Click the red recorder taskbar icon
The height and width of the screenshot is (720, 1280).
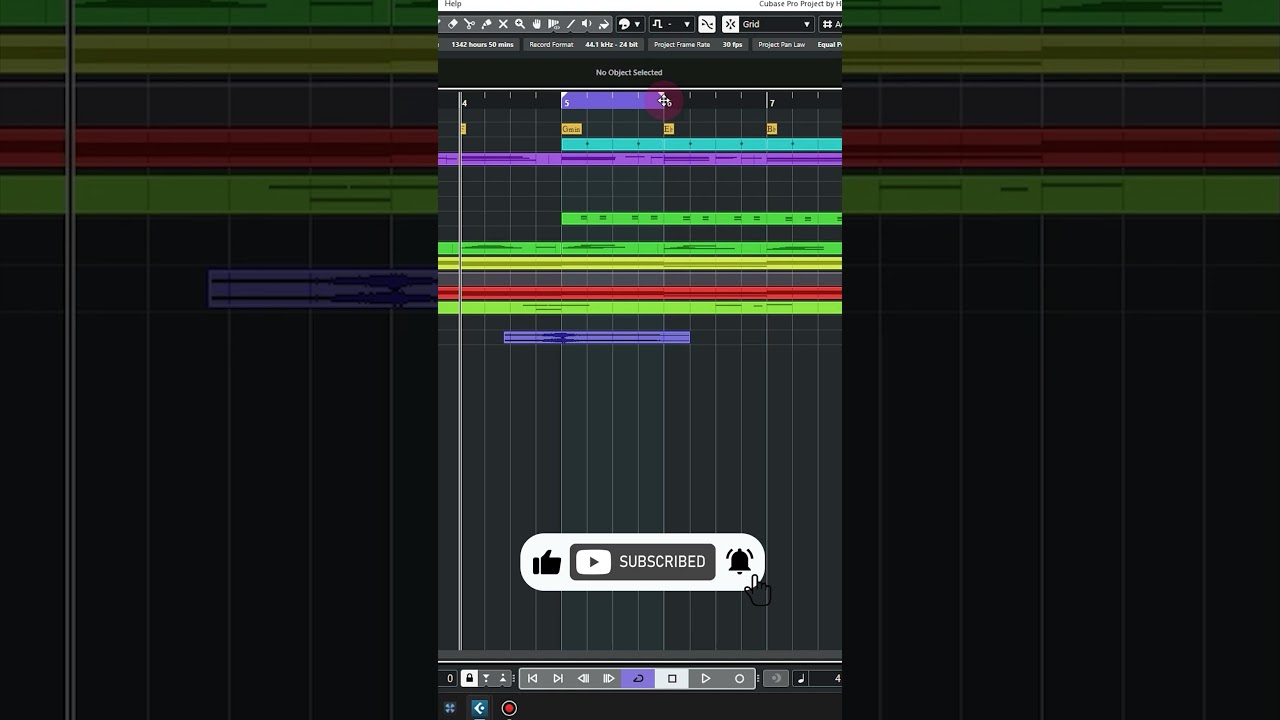[509, 708]
